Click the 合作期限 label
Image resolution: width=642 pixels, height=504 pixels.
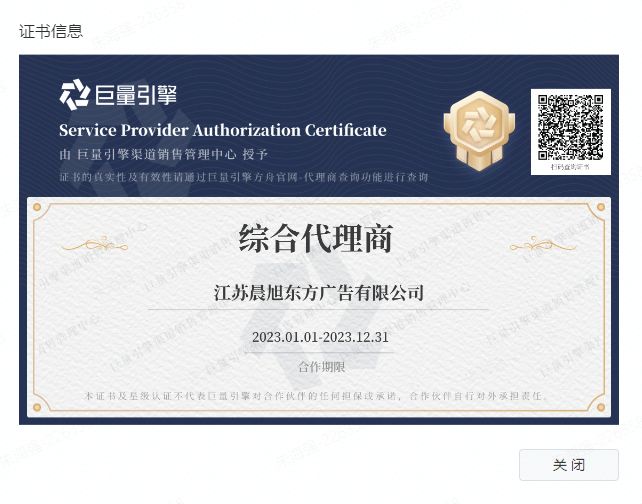click(321, 366)
